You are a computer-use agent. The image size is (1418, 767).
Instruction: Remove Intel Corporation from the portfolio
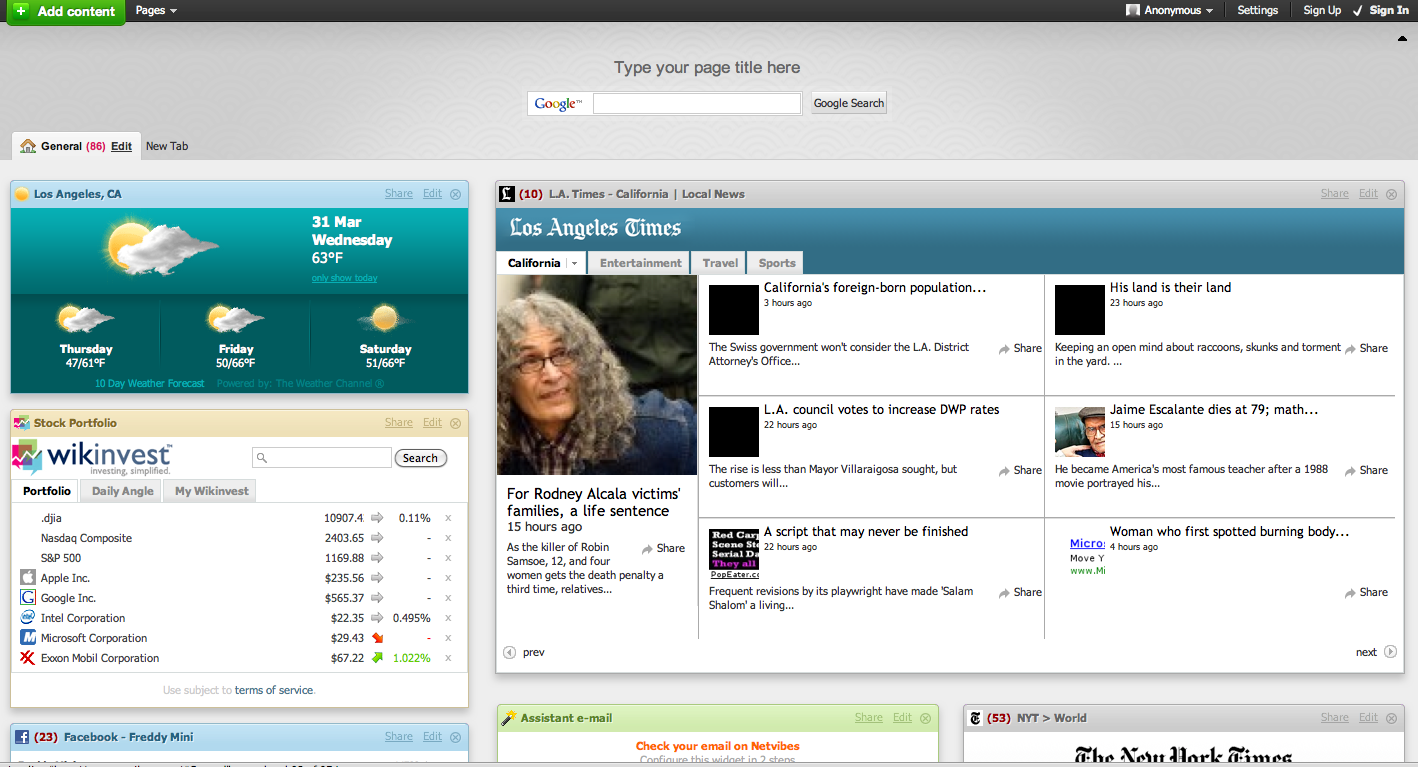[x=448, y=618]
